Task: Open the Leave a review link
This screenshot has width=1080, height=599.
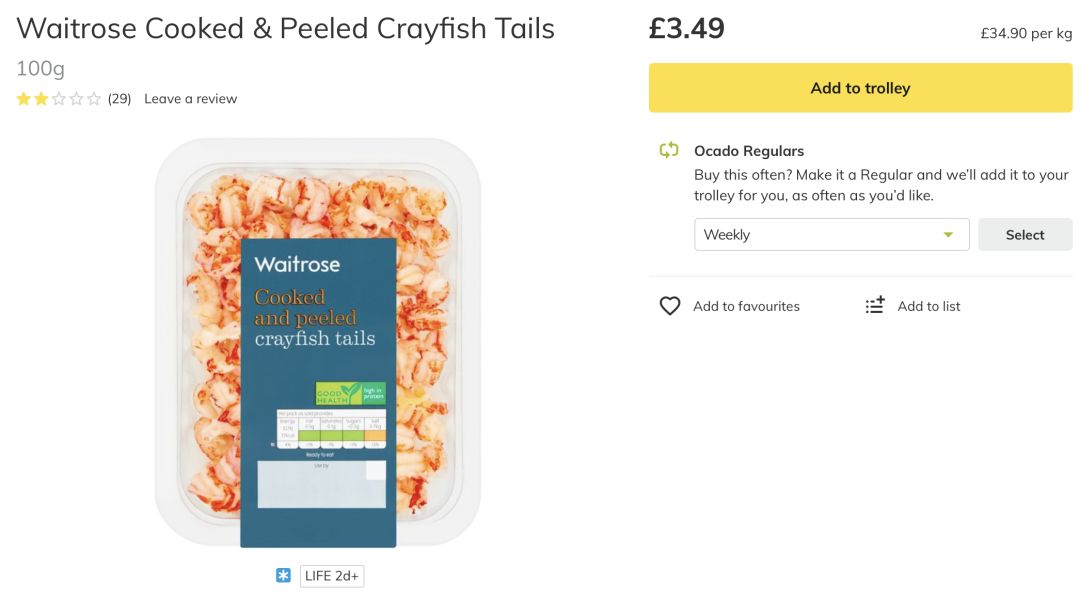Action: (190, 99)
